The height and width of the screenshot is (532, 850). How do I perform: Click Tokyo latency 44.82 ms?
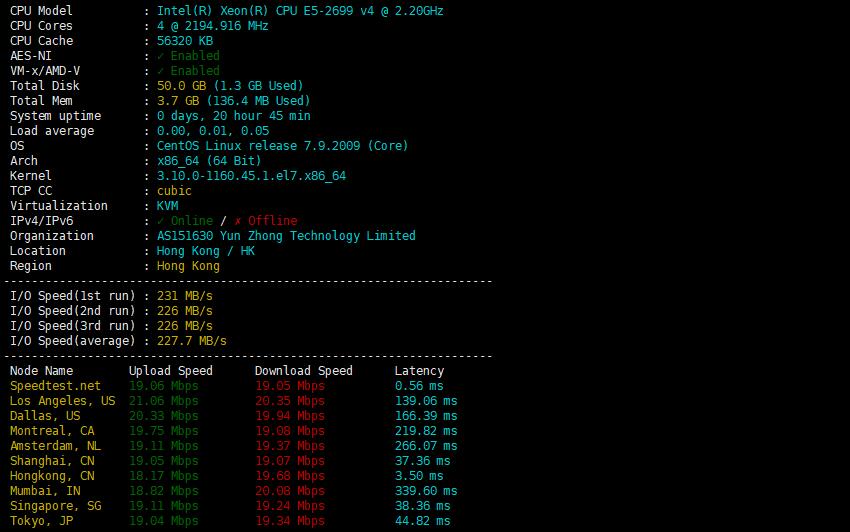[x=422, y=521]
